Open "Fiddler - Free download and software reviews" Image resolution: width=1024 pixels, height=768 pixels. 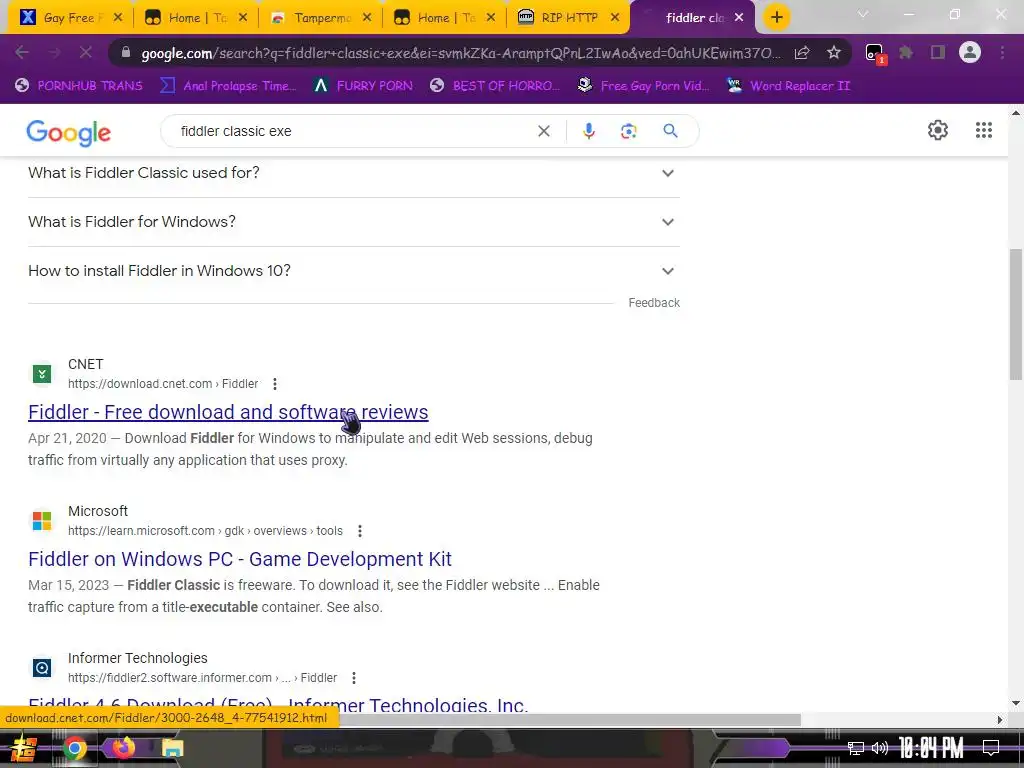228,412
